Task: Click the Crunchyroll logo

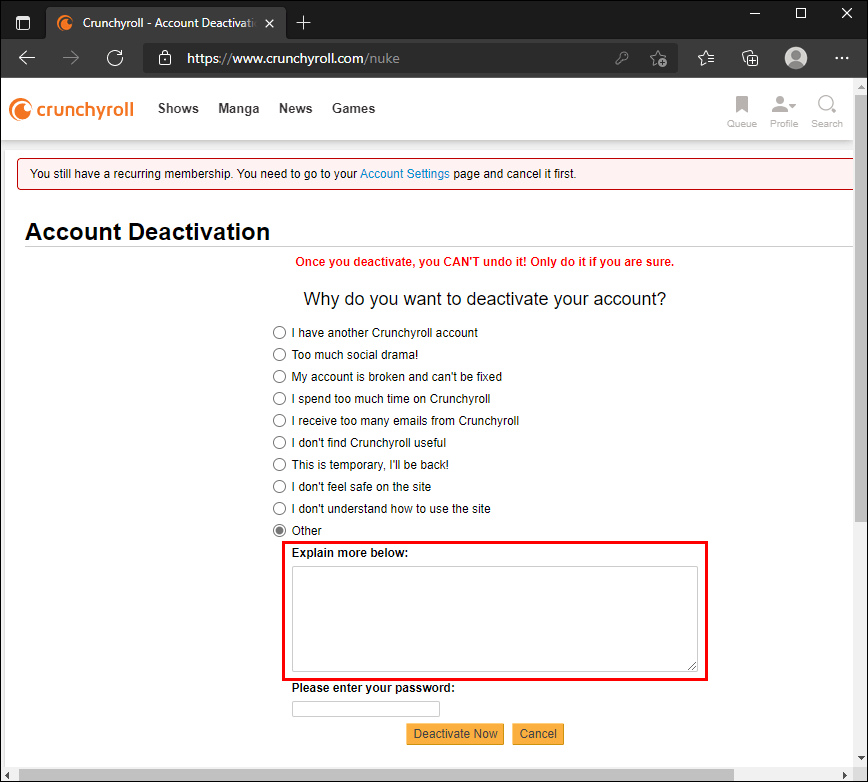Action: pos(71,109)
